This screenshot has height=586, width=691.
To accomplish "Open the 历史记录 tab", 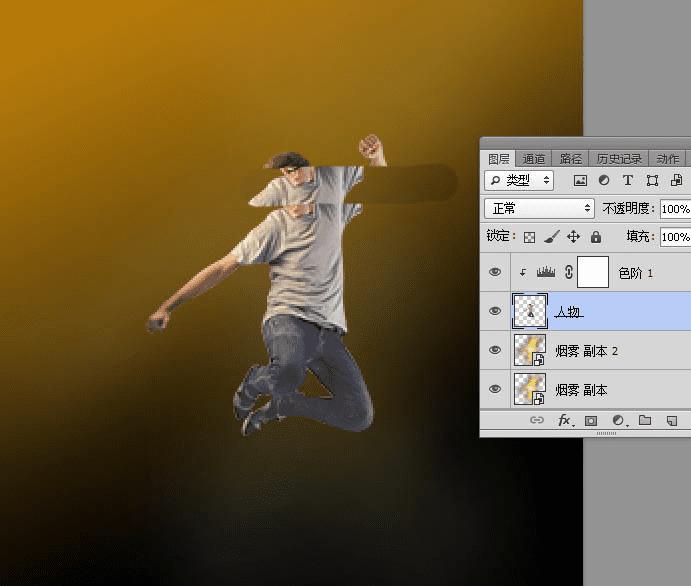I will [x=621, y=159].
